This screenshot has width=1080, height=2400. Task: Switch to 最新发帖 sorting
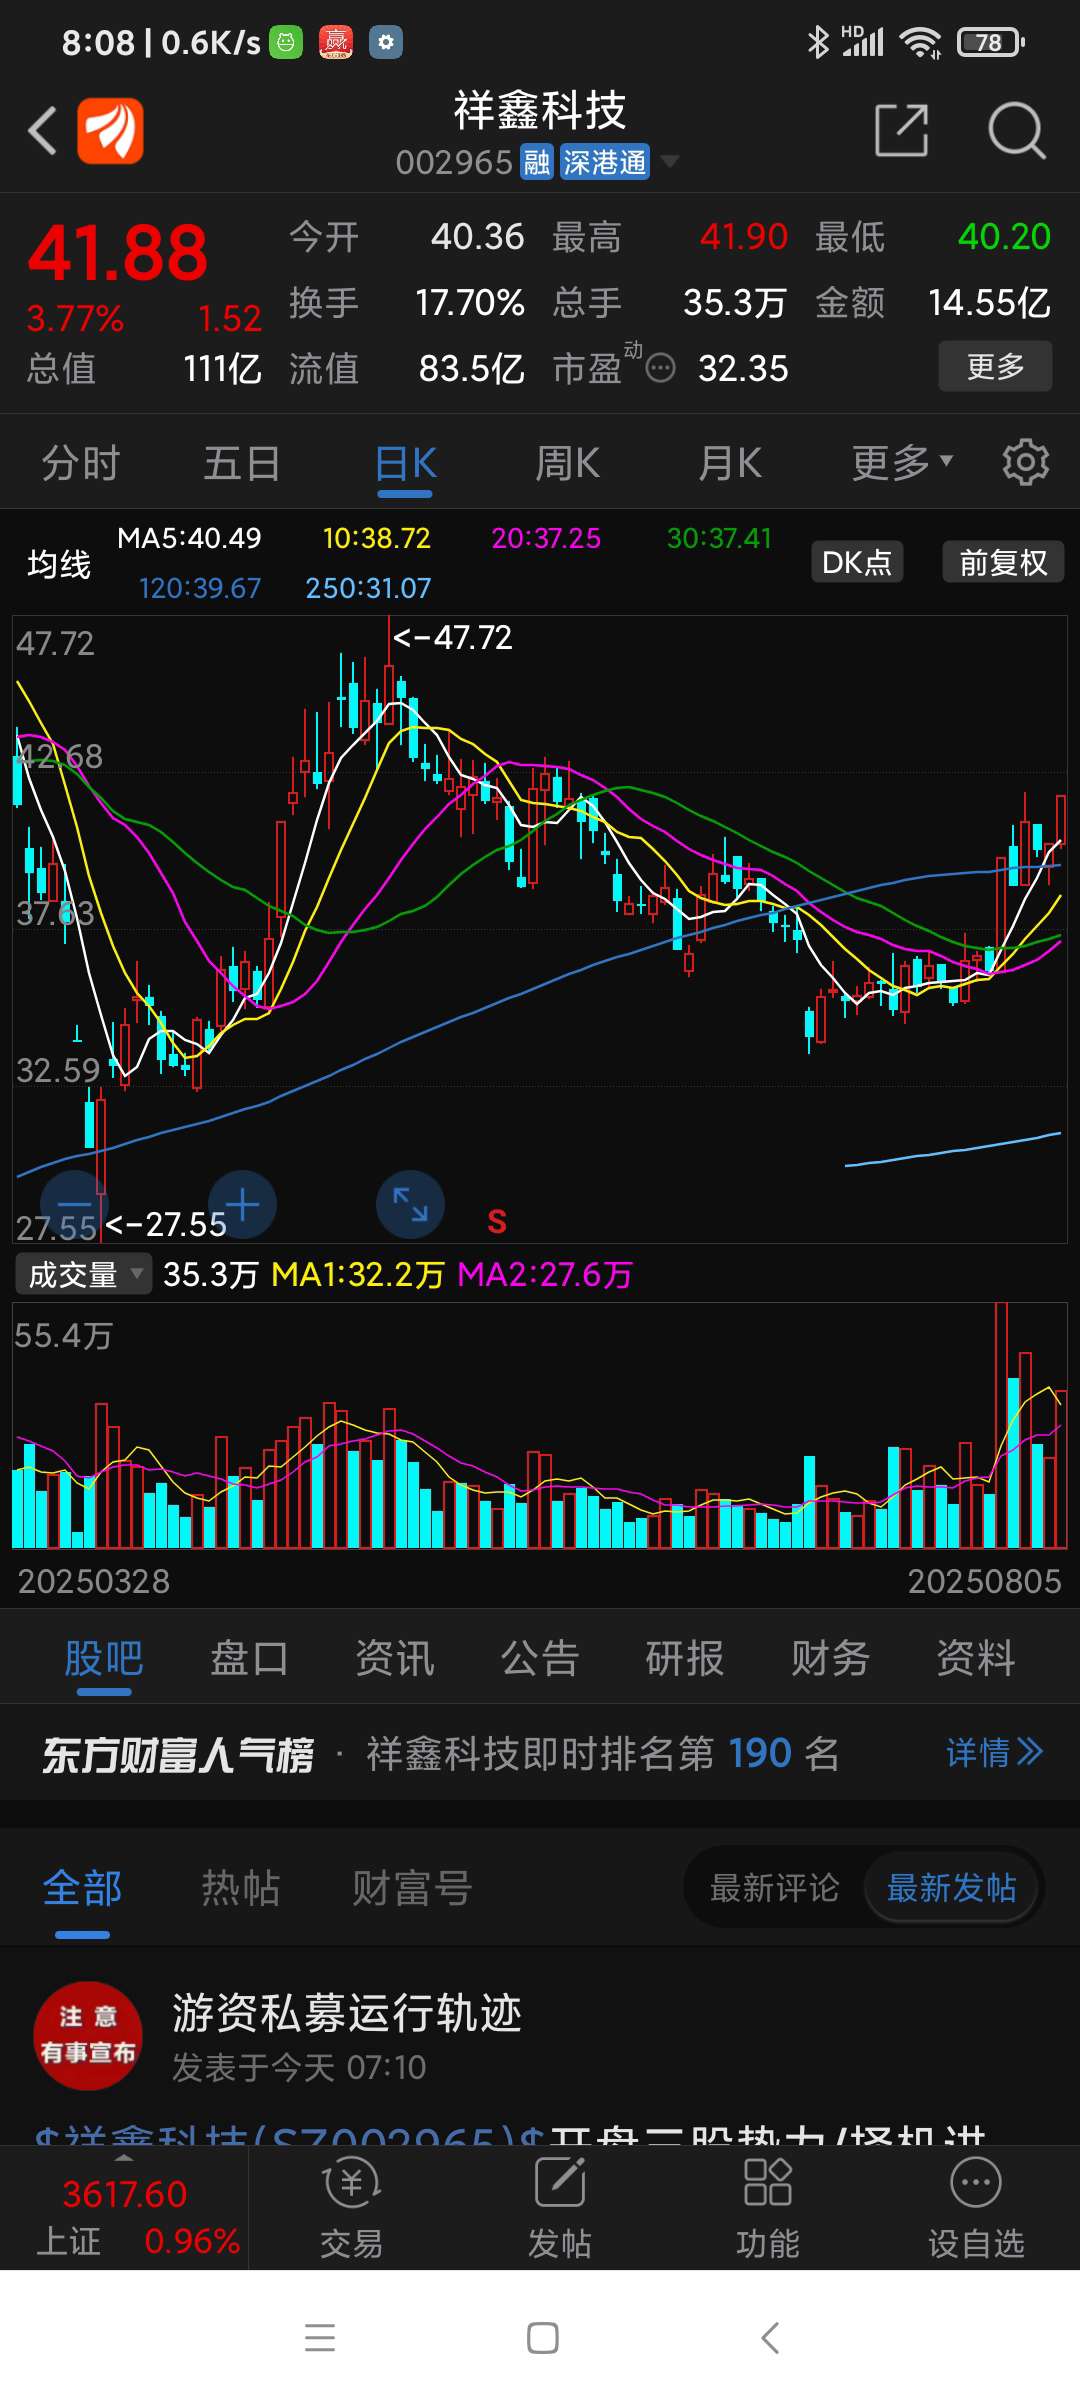pos(951,1888)
